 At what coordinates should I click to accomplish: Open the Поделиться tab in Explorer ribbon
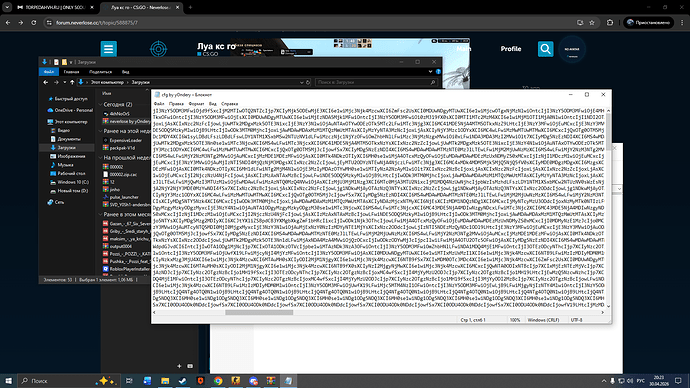pos(100,72)
